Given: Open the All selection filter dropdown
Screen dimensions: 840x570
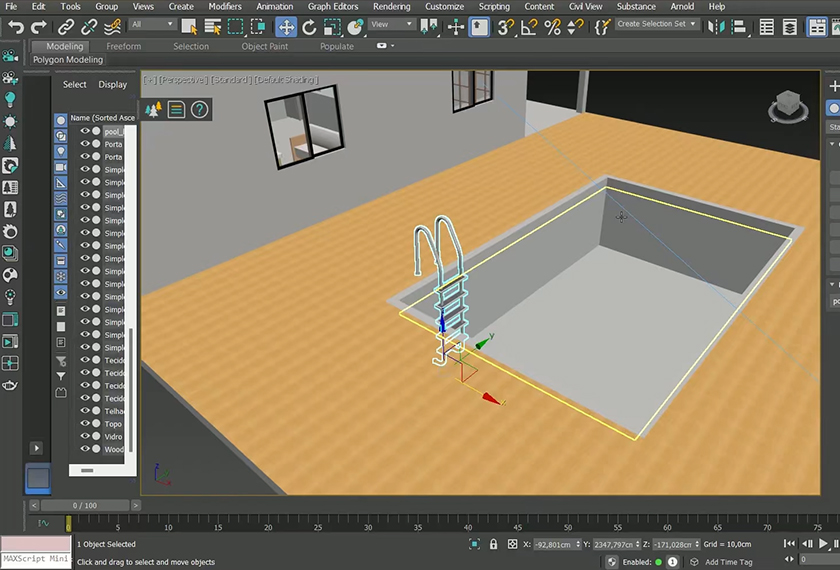Looking at the screenshot, I should pos(152,25).
